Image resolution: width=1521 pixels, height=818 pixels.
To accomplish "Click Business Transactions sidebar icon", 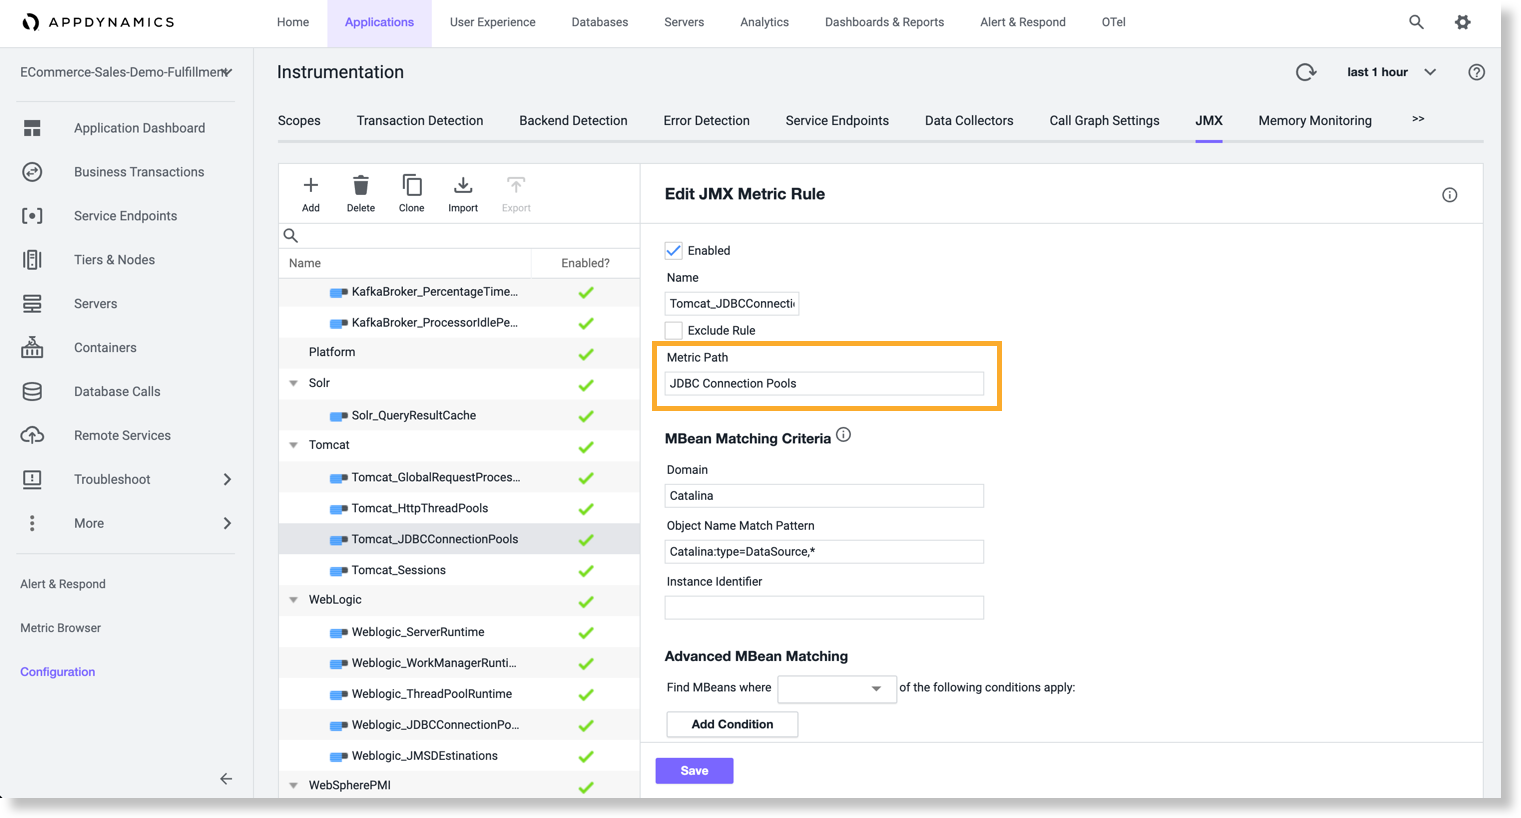I will click(x=32, y=172).
